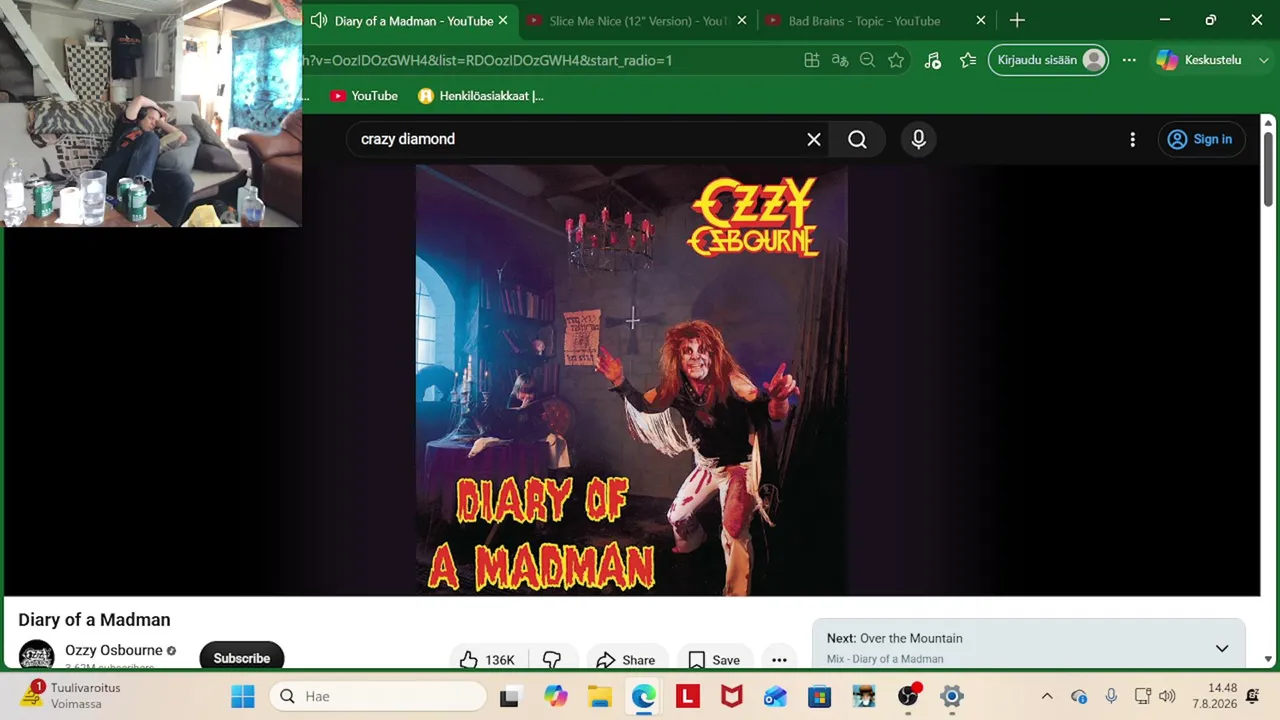Expand the Mix playlist panel chevron

click(x=1221, y=648)
